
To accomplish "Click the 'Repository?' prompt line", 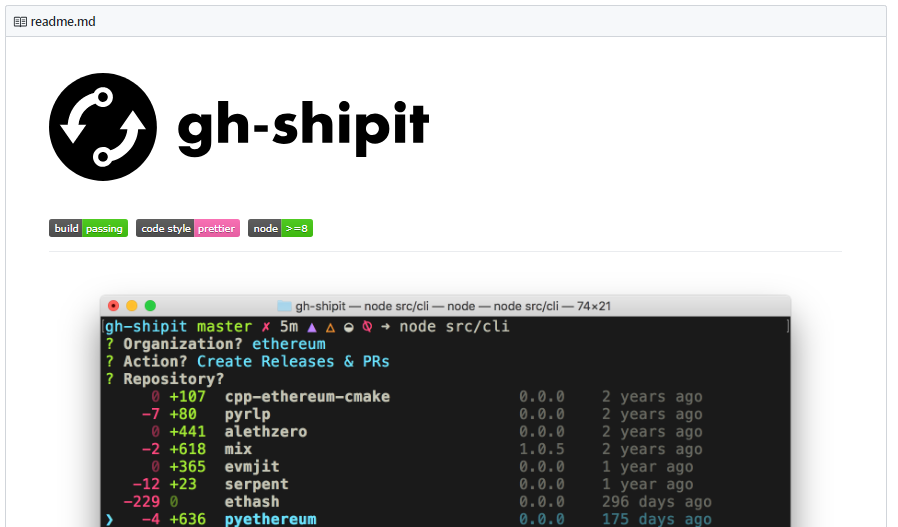I will pyautogui.click(x=165, y=379).
